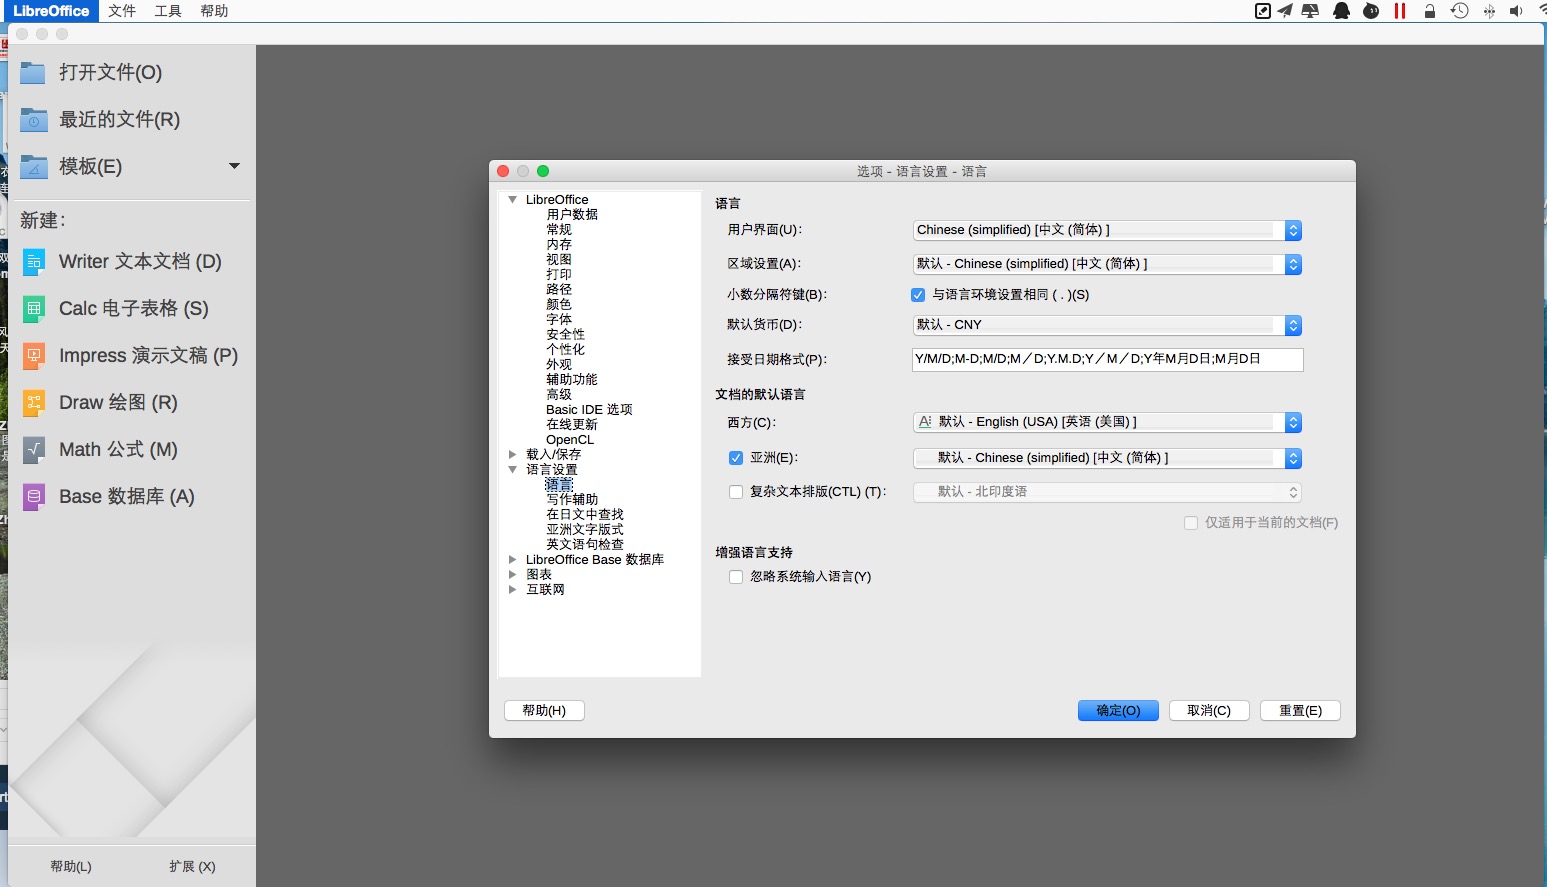Select 在线更新 in the options tree

tap(572, 425)
